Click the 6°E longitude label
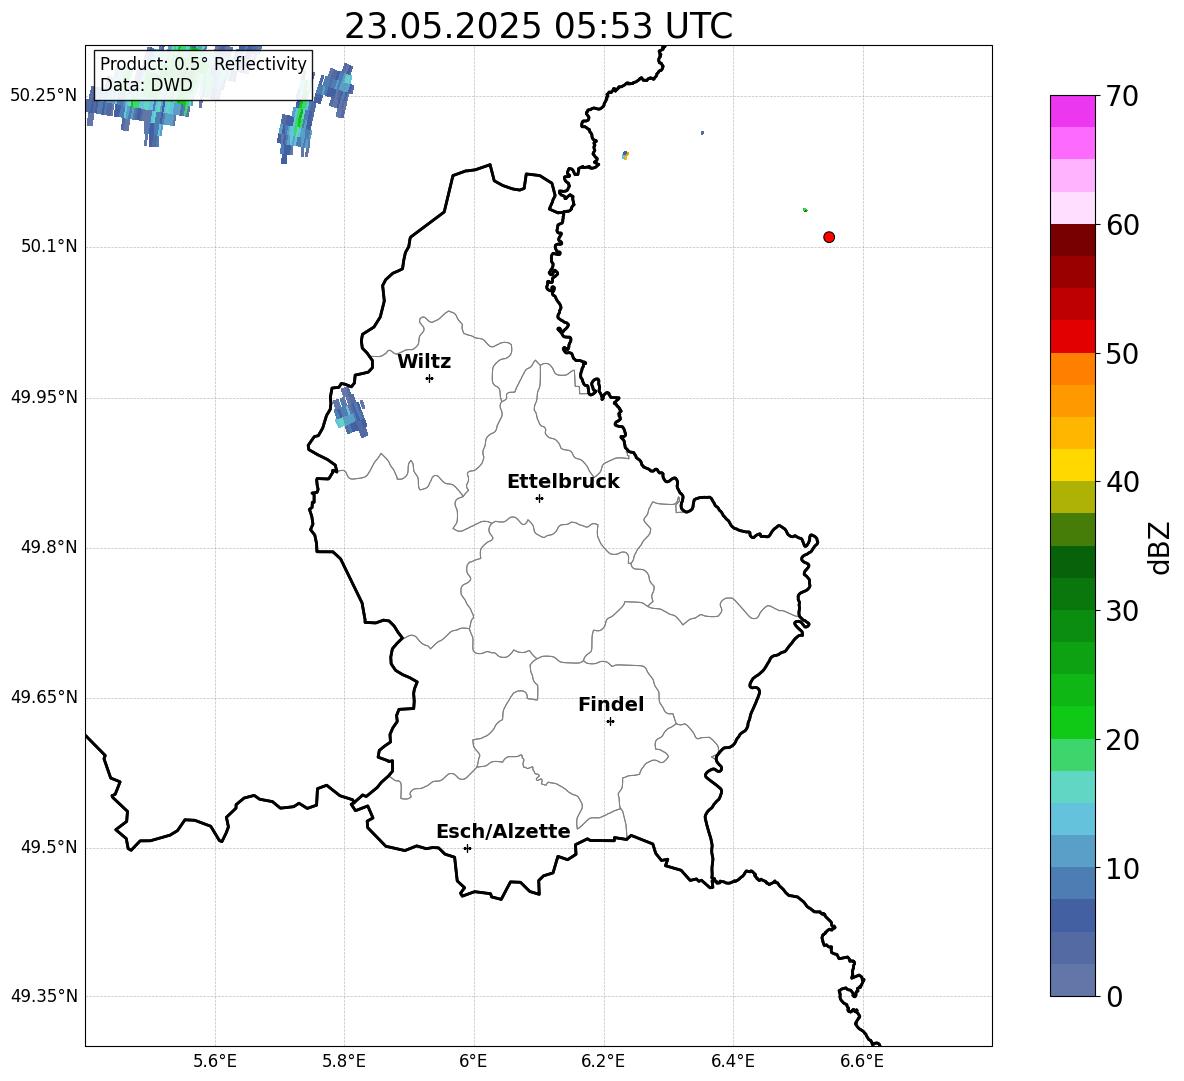The image size is (1184, 1081). click(473, 1061)
